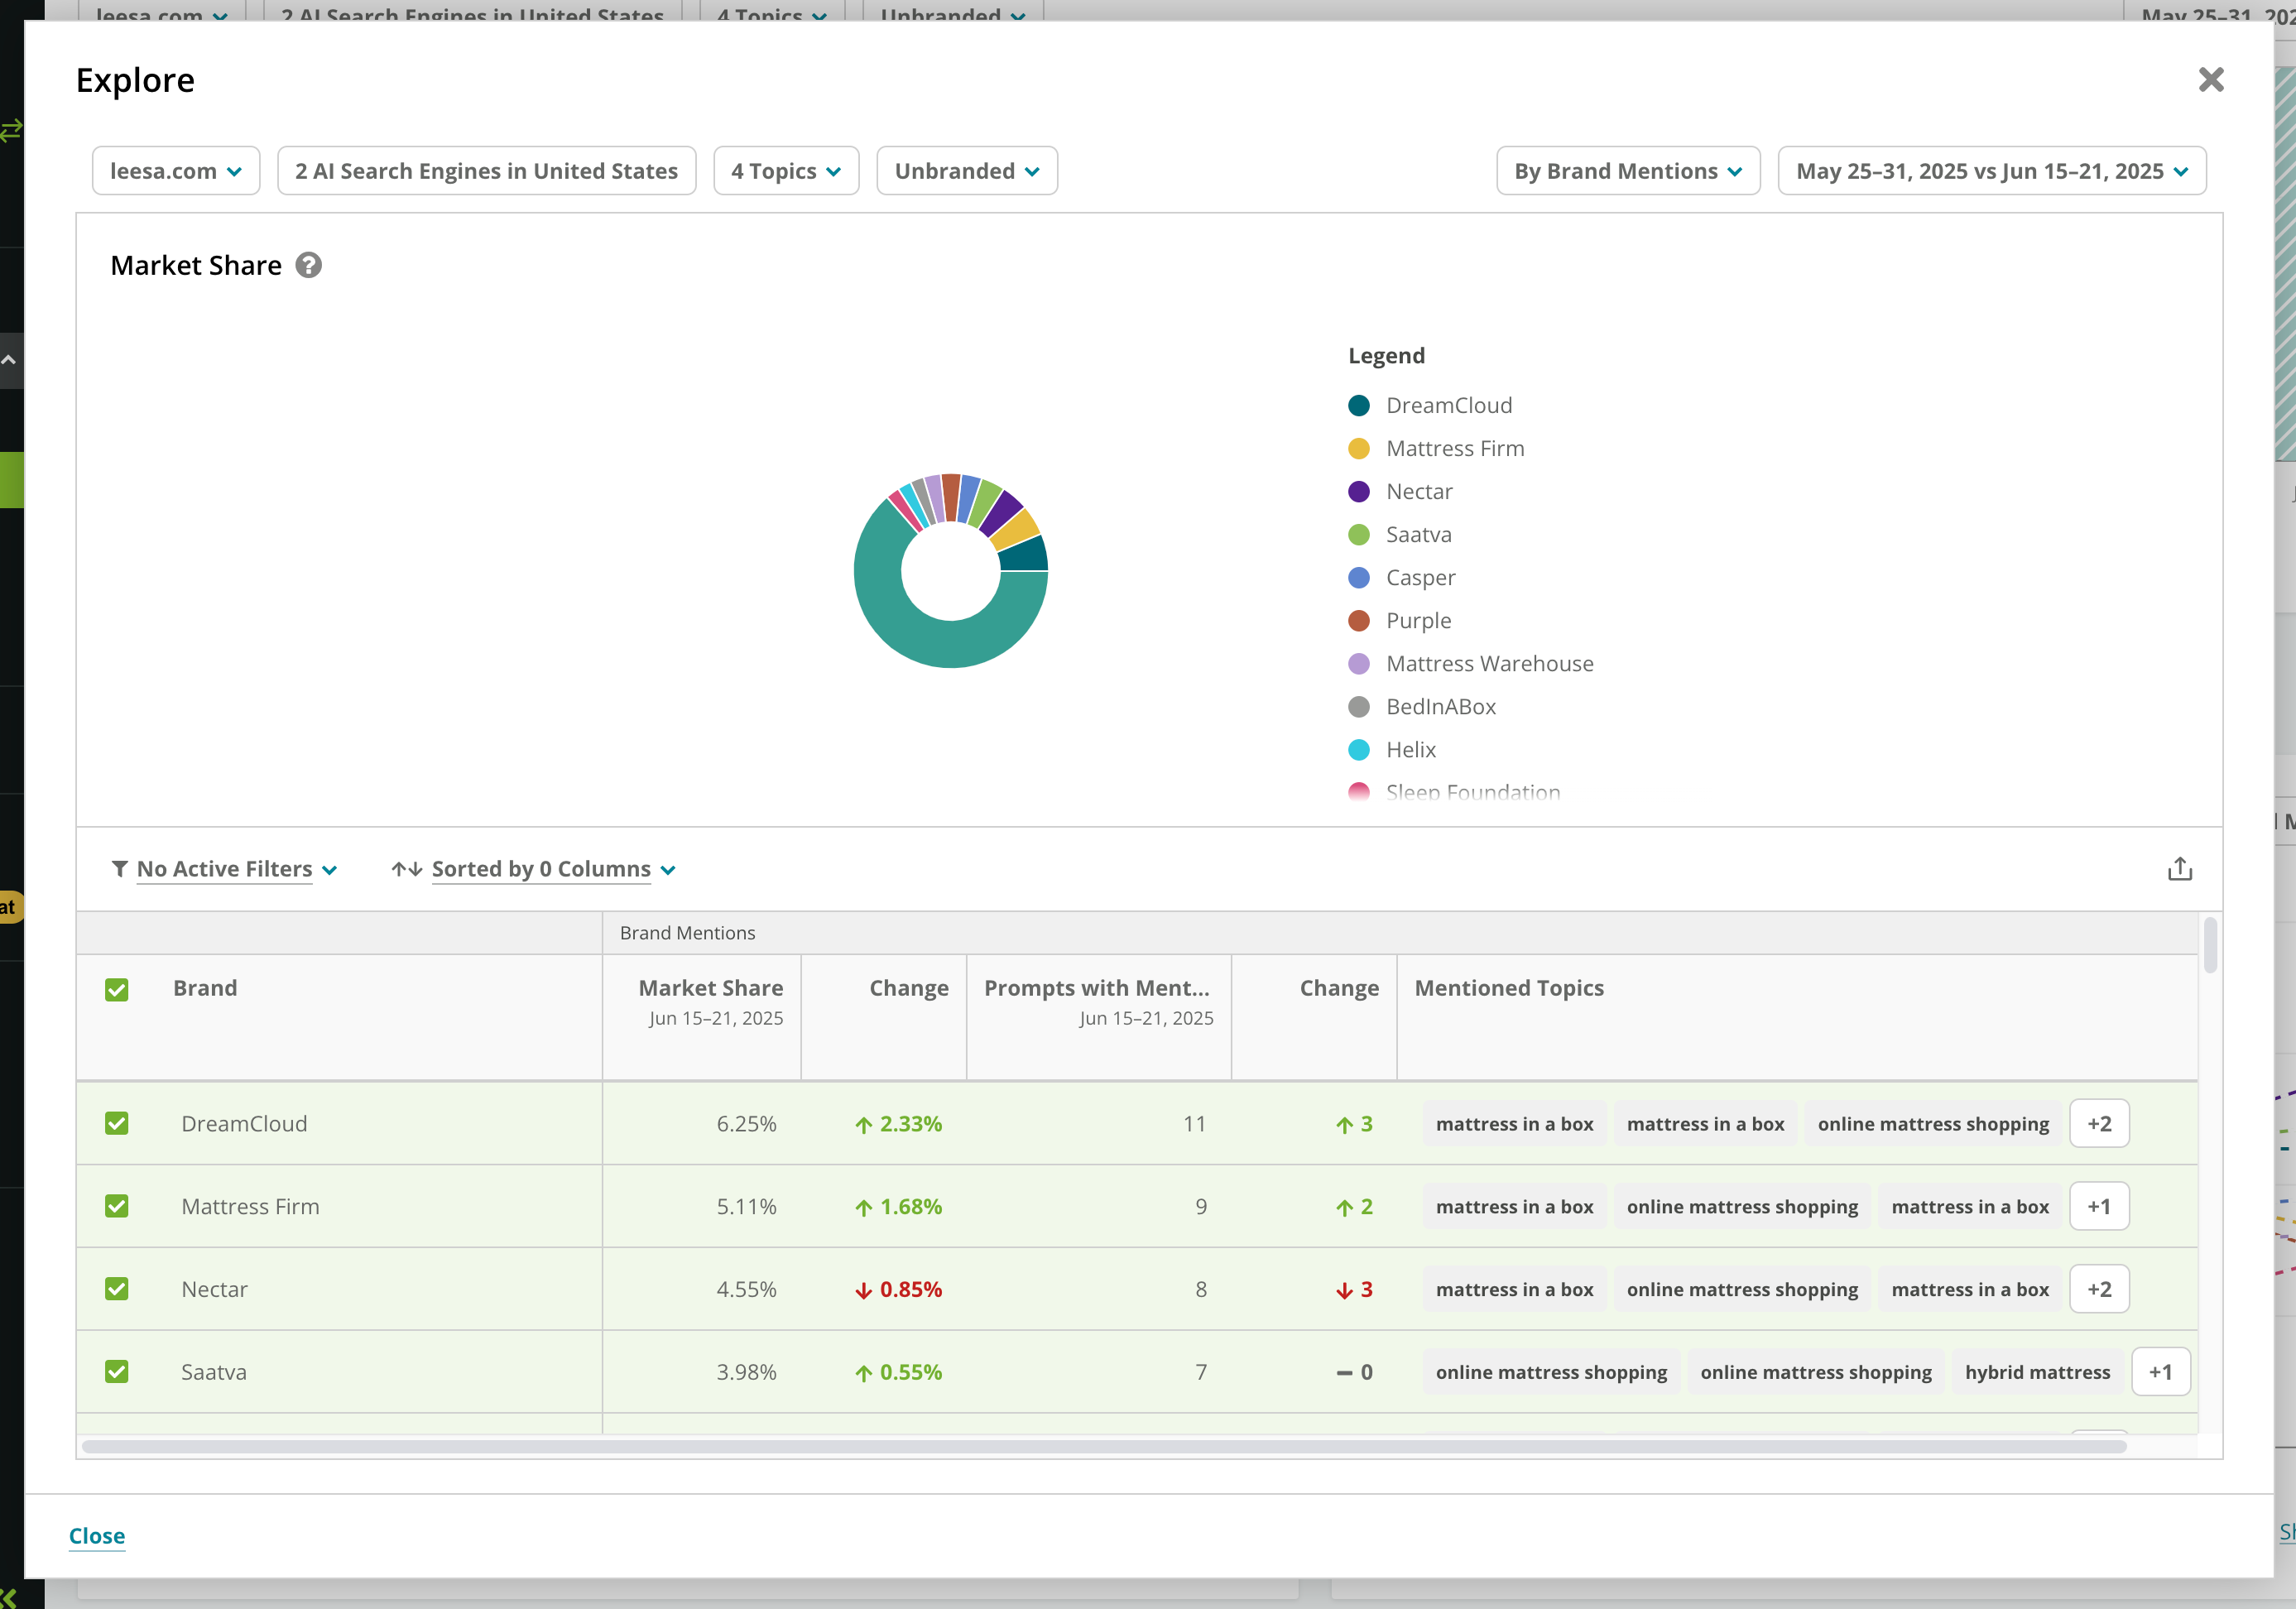Click the table's horizontal scrollbar
Image resolution: width=2296 pixels, height=1609 pixels.
[1104, 1446]
